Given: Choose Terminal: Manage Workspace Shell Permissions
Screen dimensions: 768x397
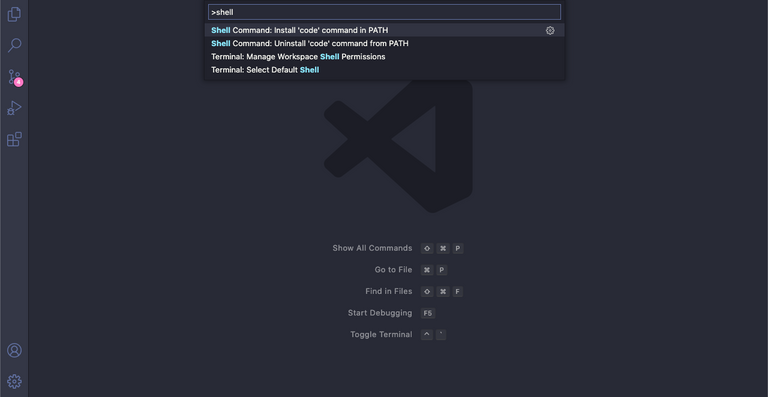Looking at the screenshot, I should point(384,57).
